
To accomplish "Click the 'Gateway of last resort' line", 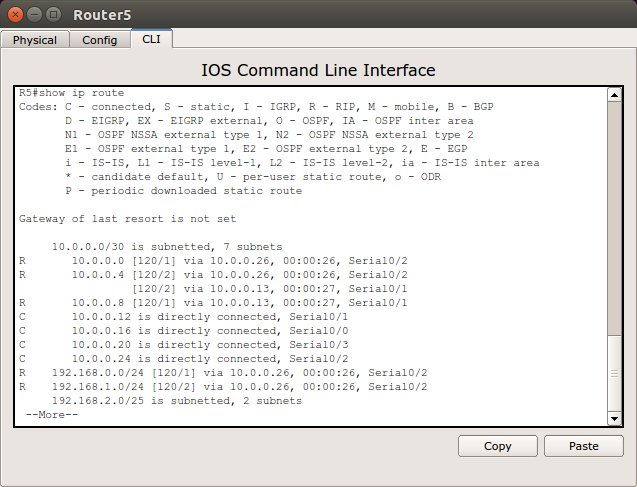I will [127, 219].
